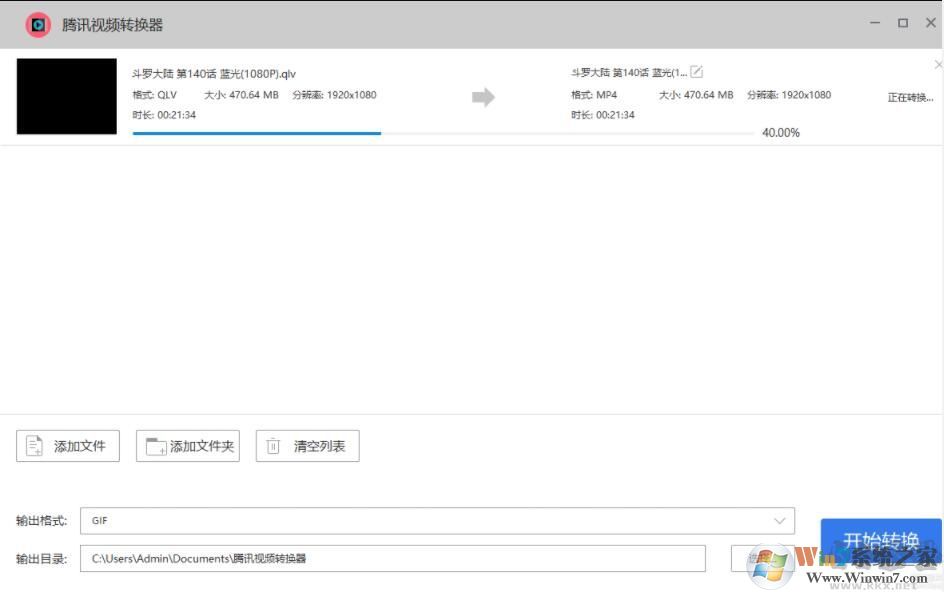
Task: Click the 添加文件 file icon
Action: tap(33, 446)
